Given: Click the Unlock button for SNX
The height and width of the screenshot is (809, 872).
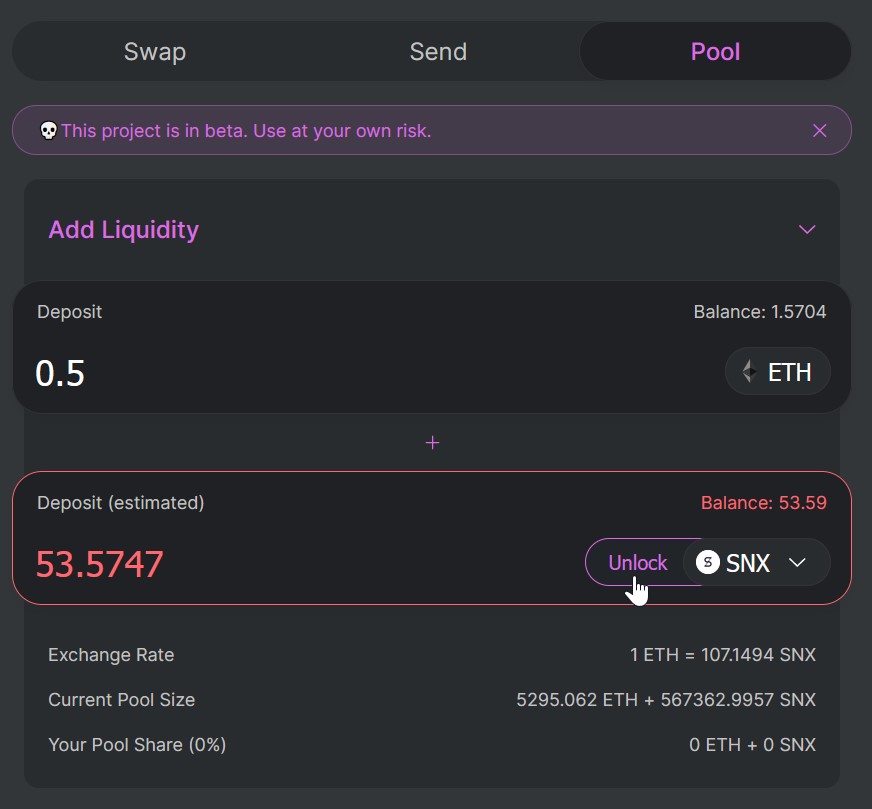Looking at the screenshot, I should point(637,562).
